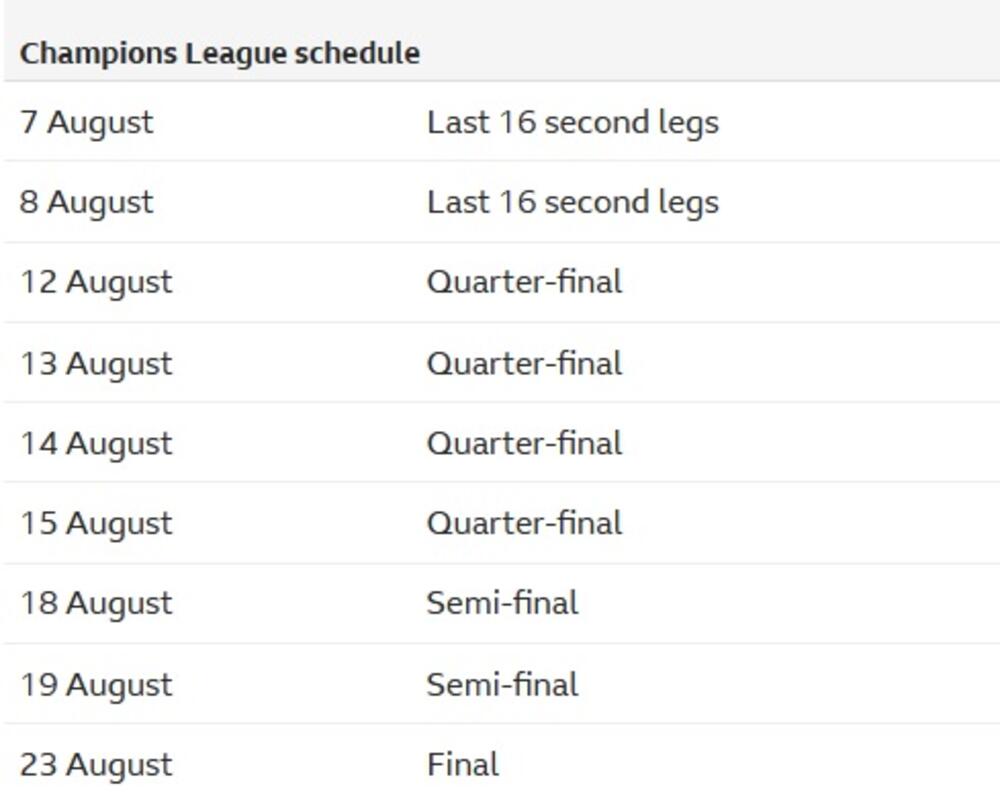1000x800 pixels.
Task: Click the Quarter-final entry beside 13 August
Action: tap(524, 363)
